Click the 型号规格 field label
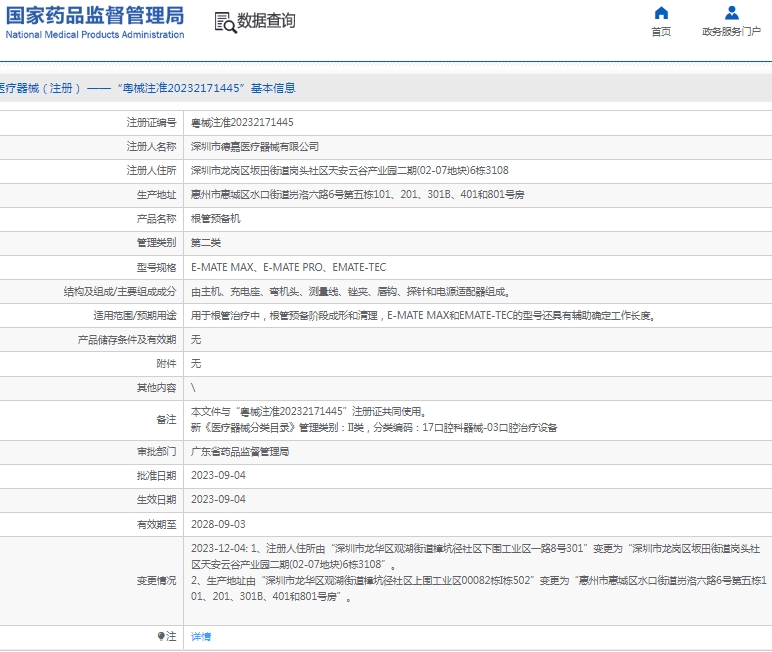This screenshot has width=772, height=652. click(x=156, y=267)
